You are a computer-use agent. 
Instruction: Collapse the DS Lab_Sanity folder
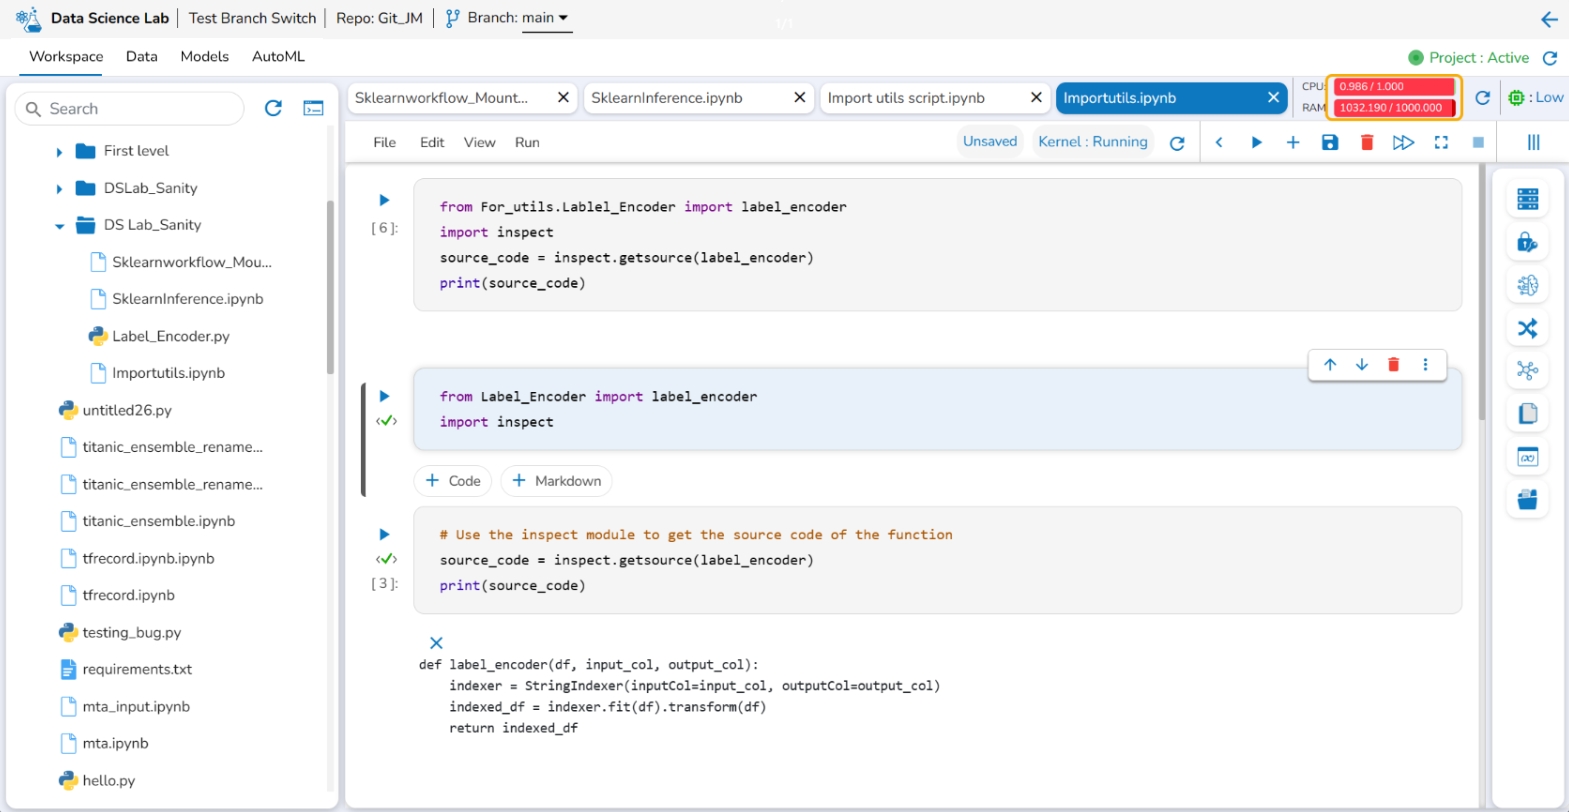(x=59, y=226)
